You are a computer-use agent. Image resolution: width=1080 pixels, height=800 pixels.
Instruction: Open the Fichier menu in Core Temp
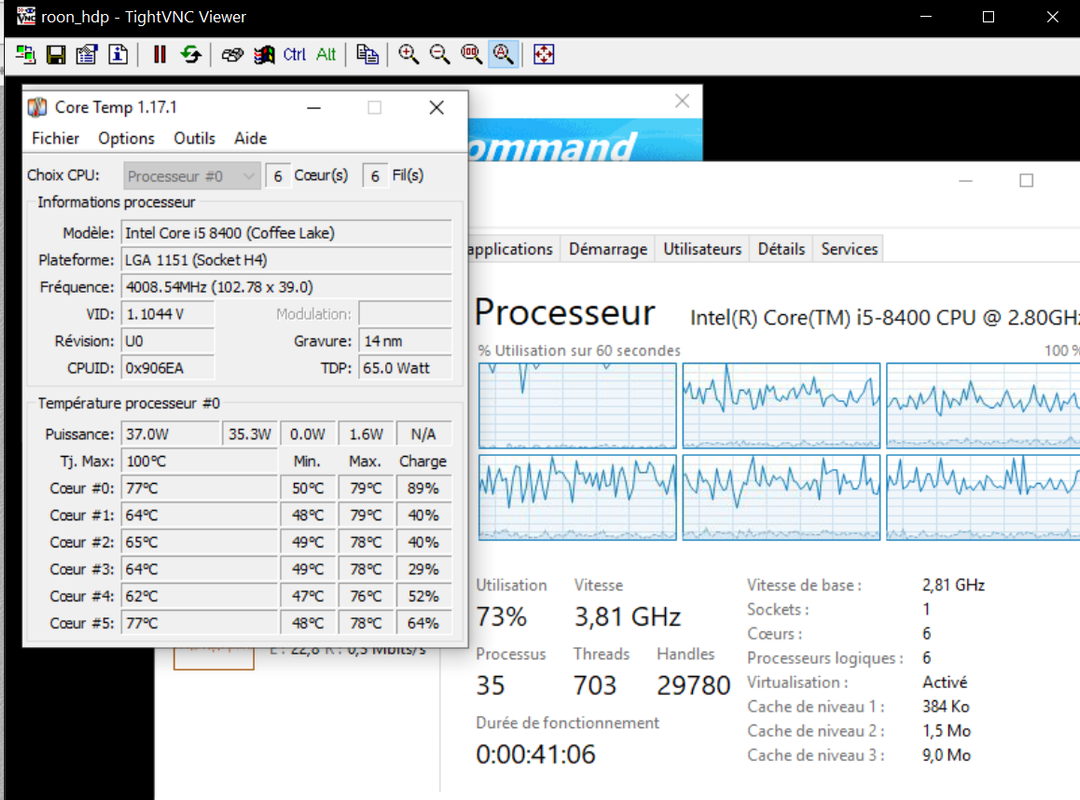55,139
